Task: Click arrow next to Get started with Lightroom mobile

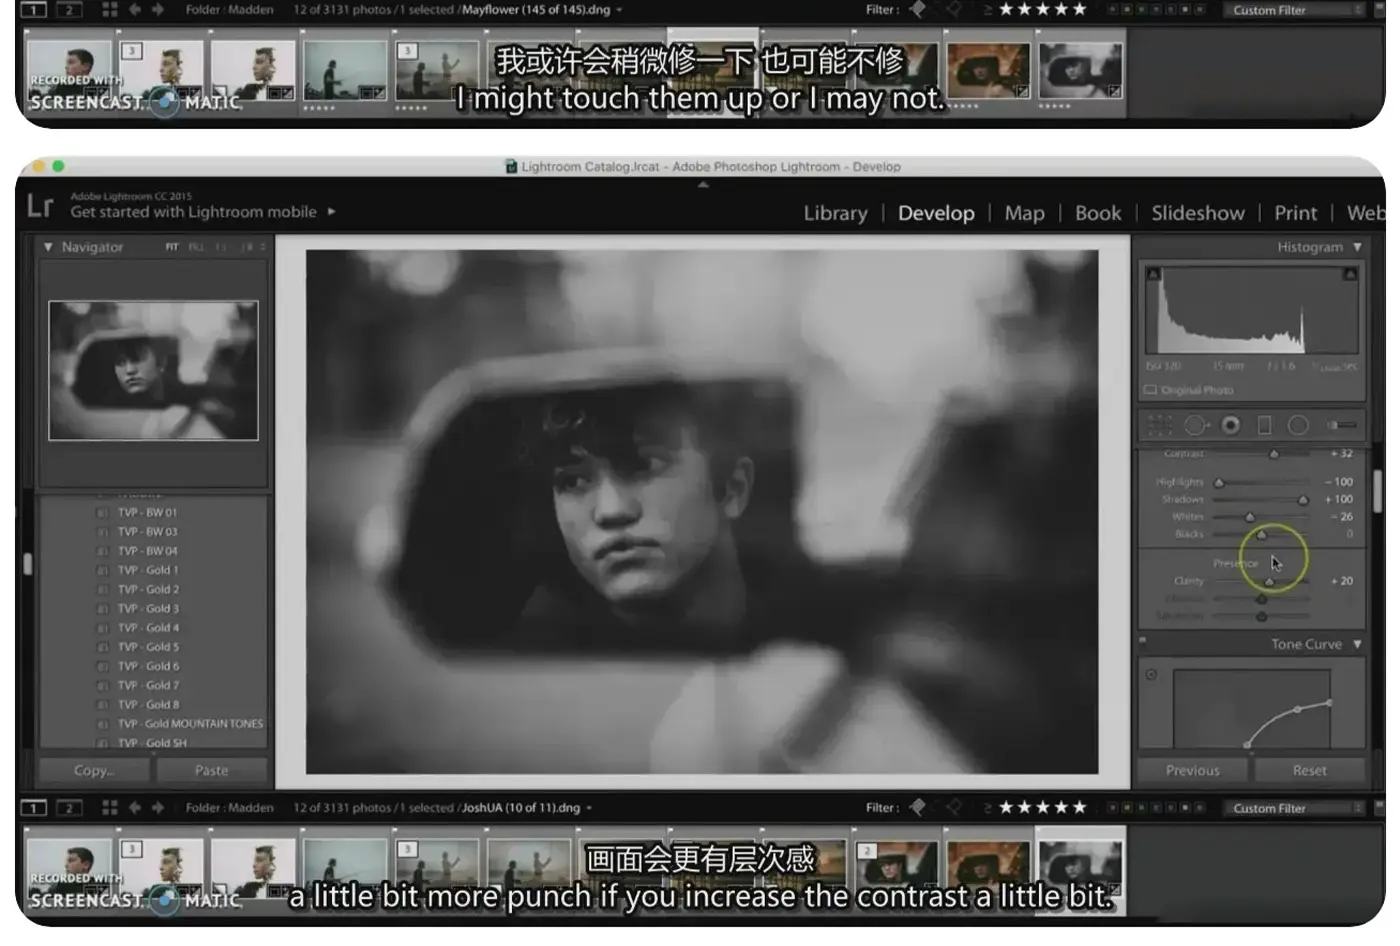Action: tap(331, 212)
